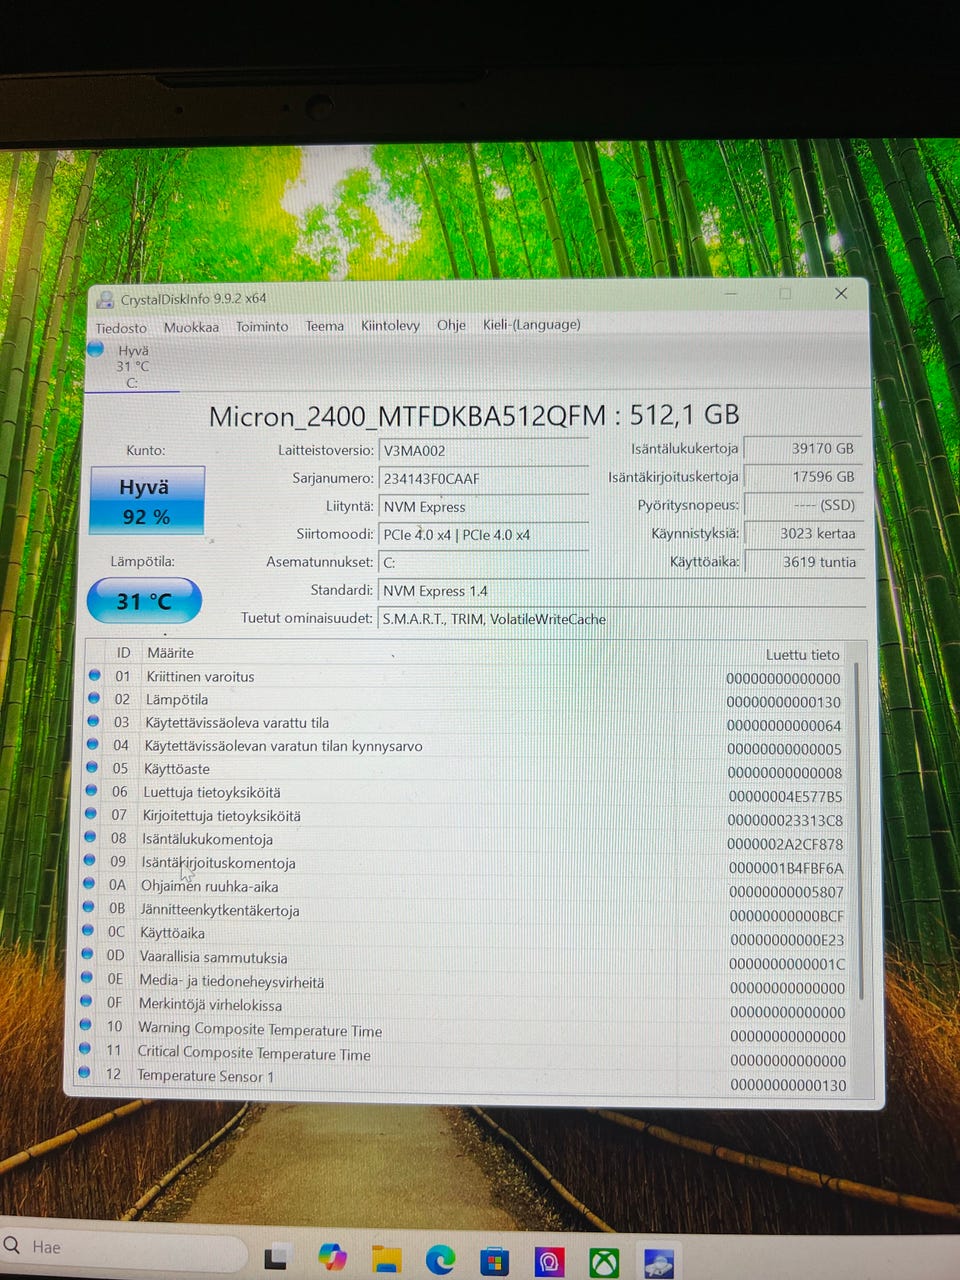Click the supported features field S.M.A.R.T., TRIM
The width and height of the screenshot is (960, 1280).
tap(622, 619)
